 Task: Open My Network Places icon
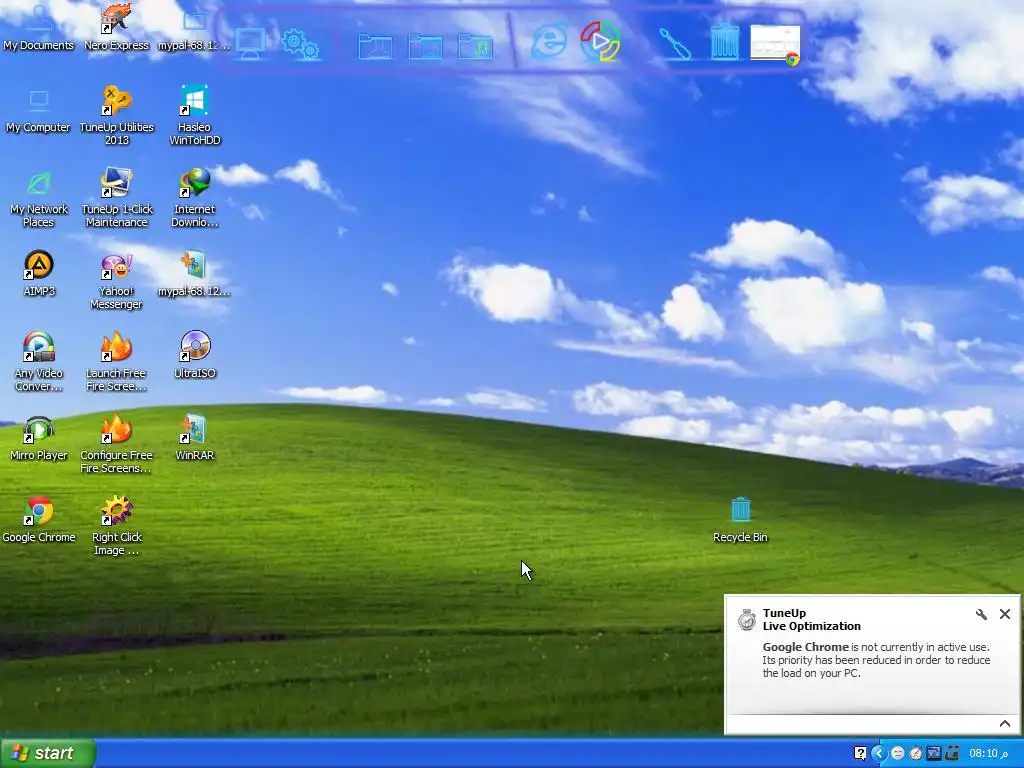pos(39,198)
